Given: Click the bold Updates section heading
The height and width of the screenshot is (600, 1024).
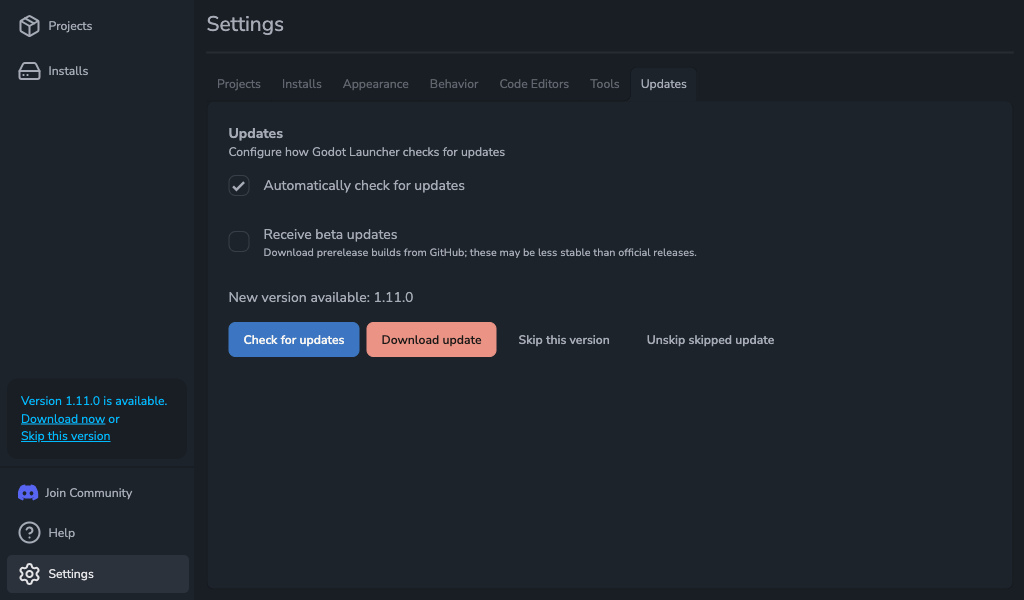Looking at the screenshot, I should coord(255,133).
